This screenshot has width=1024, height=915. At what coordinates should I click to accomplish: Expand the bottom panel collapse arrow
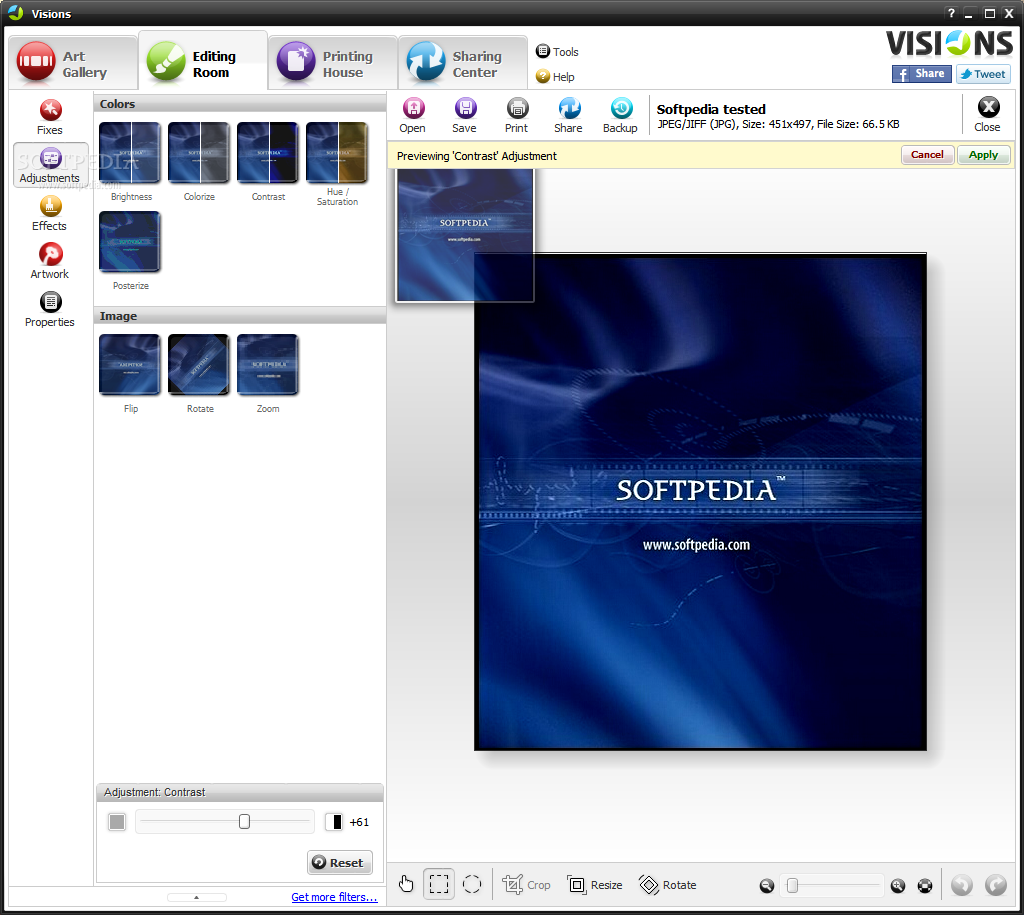pos(197,897)
